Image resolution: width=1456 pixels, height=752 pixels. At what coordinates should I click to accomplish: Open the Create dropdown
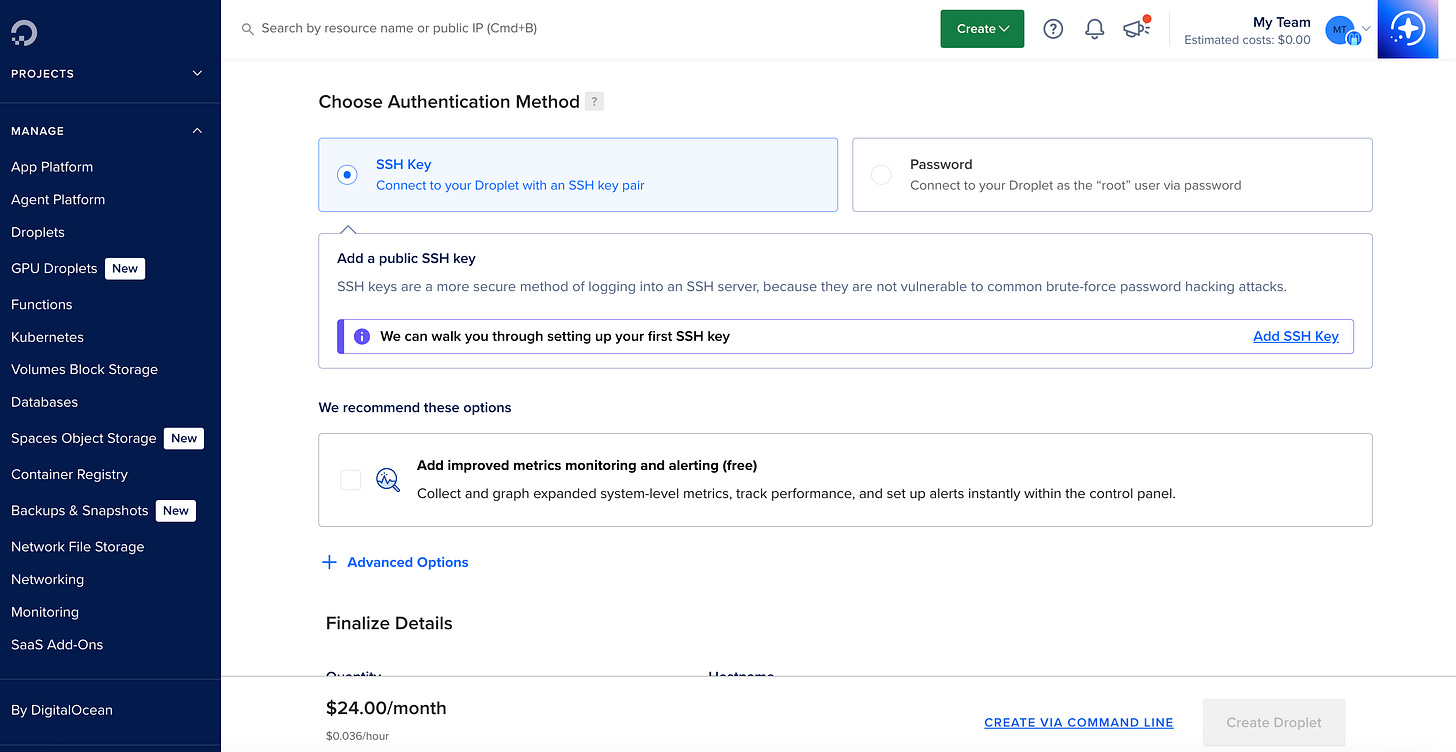pos(982,29)
